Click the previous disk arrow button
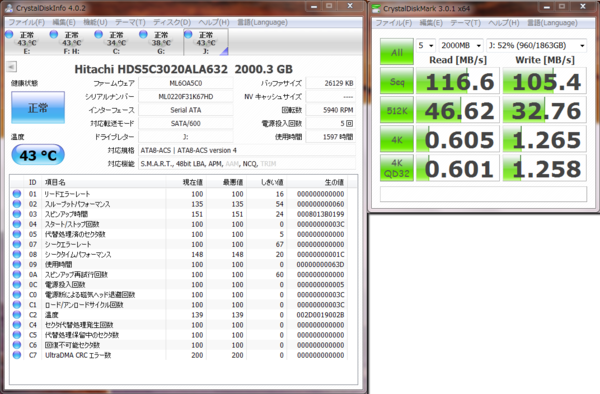This screenshot has height=394, width=600. 11,67
